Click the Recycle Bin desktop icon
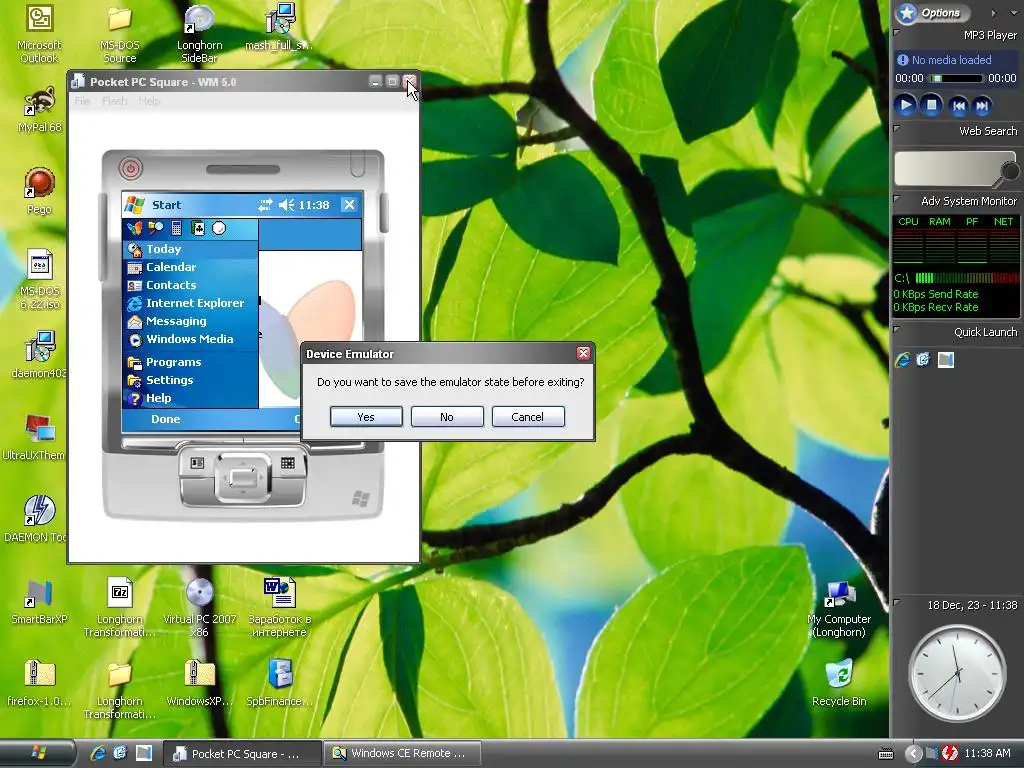 pyautogui.click(x=839, y=683)
